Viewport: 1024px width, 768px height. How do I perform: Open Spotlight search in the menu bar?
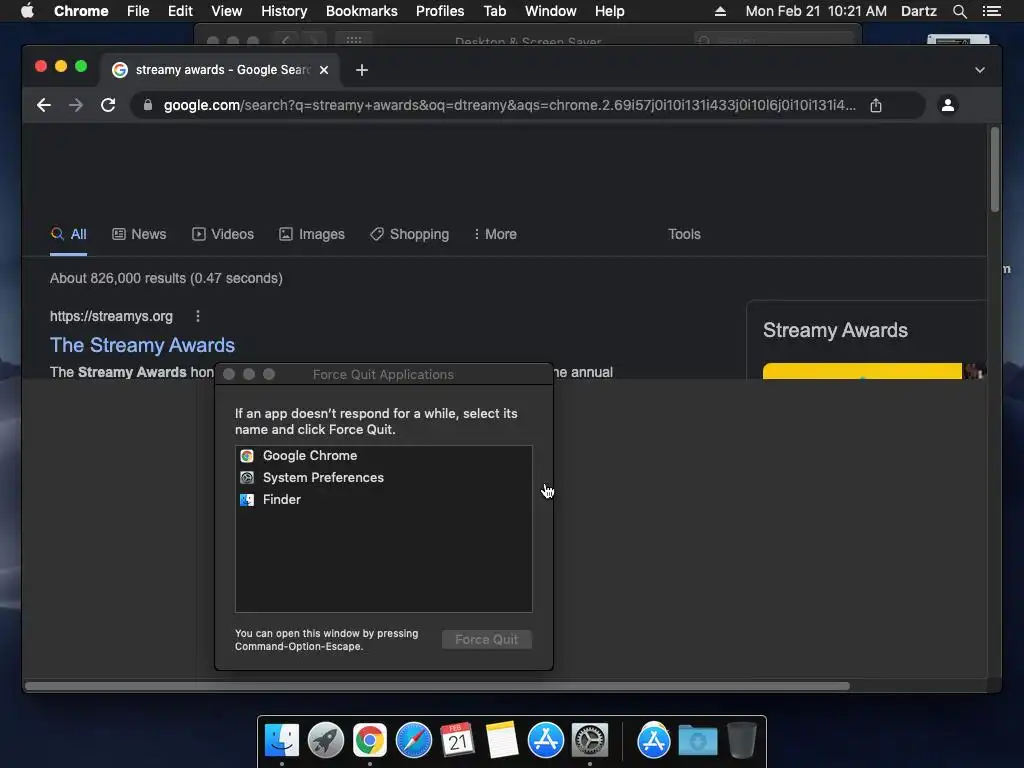coord(959,11)
